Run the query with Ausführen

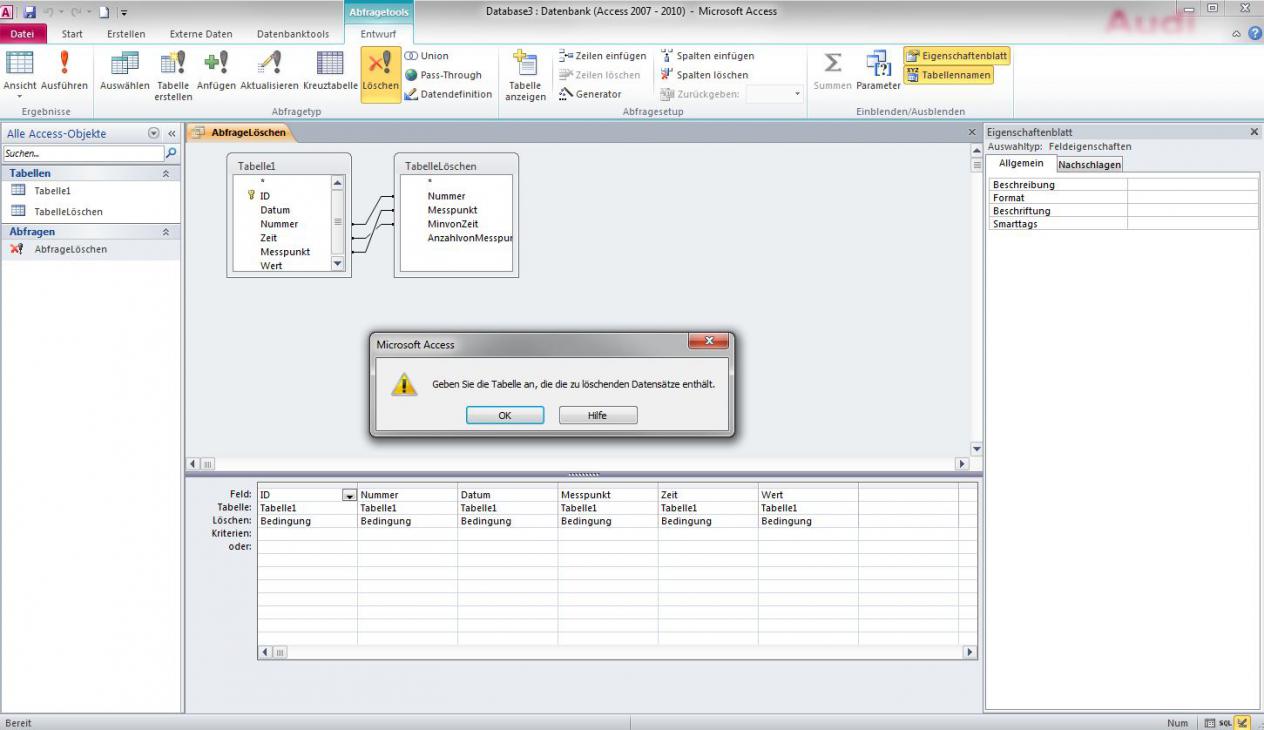[64, 72]
